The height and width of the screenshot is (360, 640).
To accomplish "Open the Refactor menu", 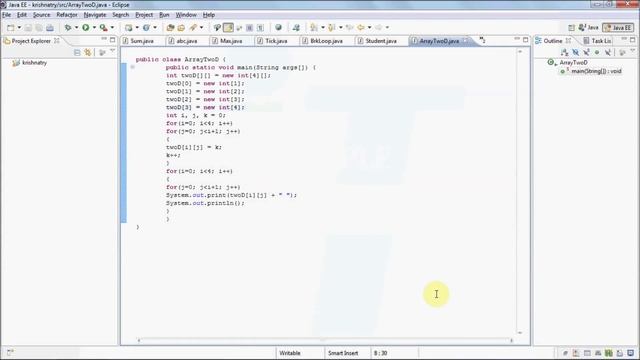I will tap(67, 15).
